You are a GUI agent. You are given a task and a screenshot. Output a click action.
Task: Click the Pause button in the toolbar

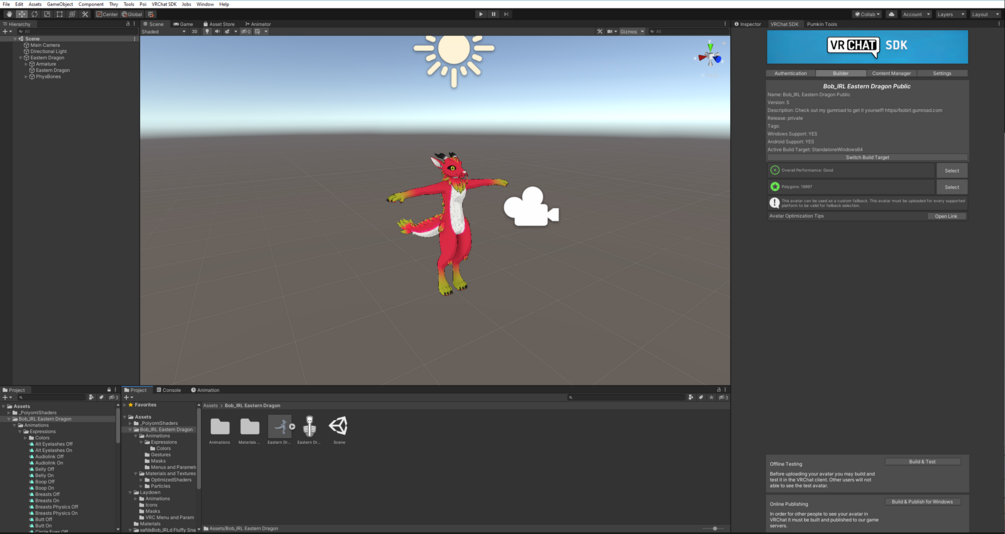[494, 14]
